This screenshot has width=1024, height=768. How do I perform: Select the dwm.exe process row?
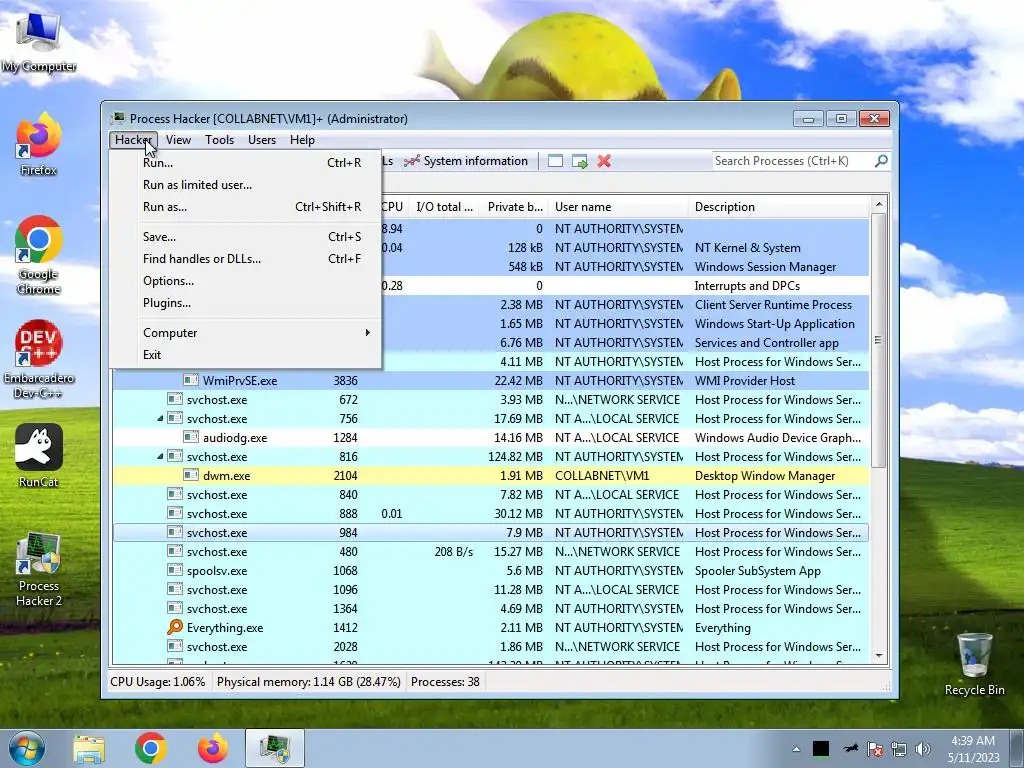pyautogui.click(x=491, y=475)
